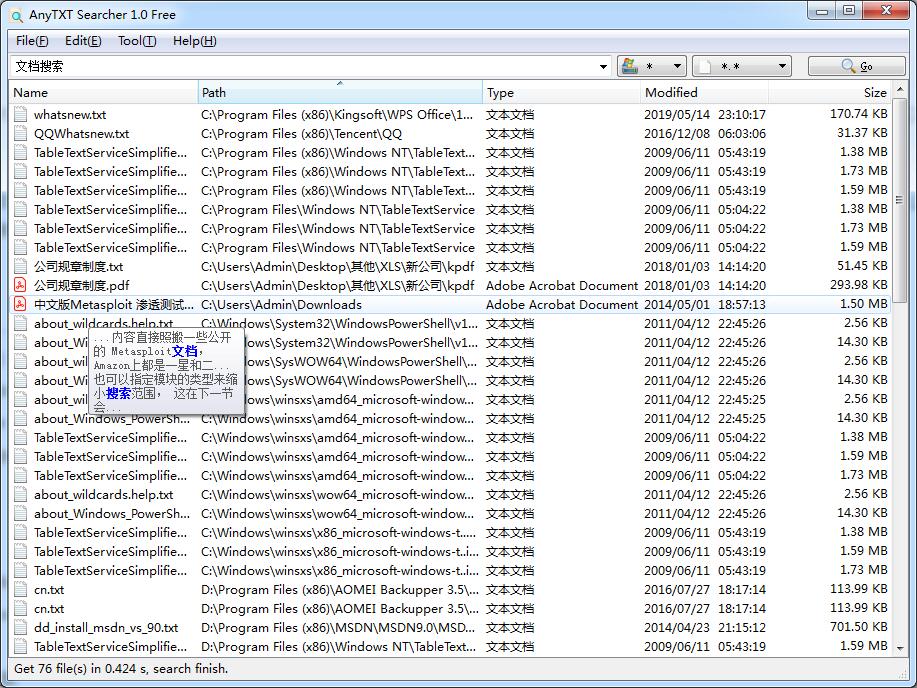Screen dimensions: 917x688
Task: Open the File menu
Action: point(32,41)
